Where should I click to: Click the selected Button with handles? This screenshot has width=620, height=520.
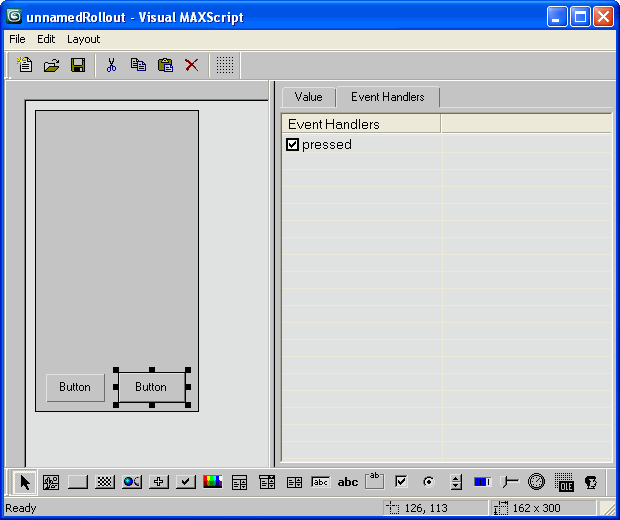click(x=151, y=387)
